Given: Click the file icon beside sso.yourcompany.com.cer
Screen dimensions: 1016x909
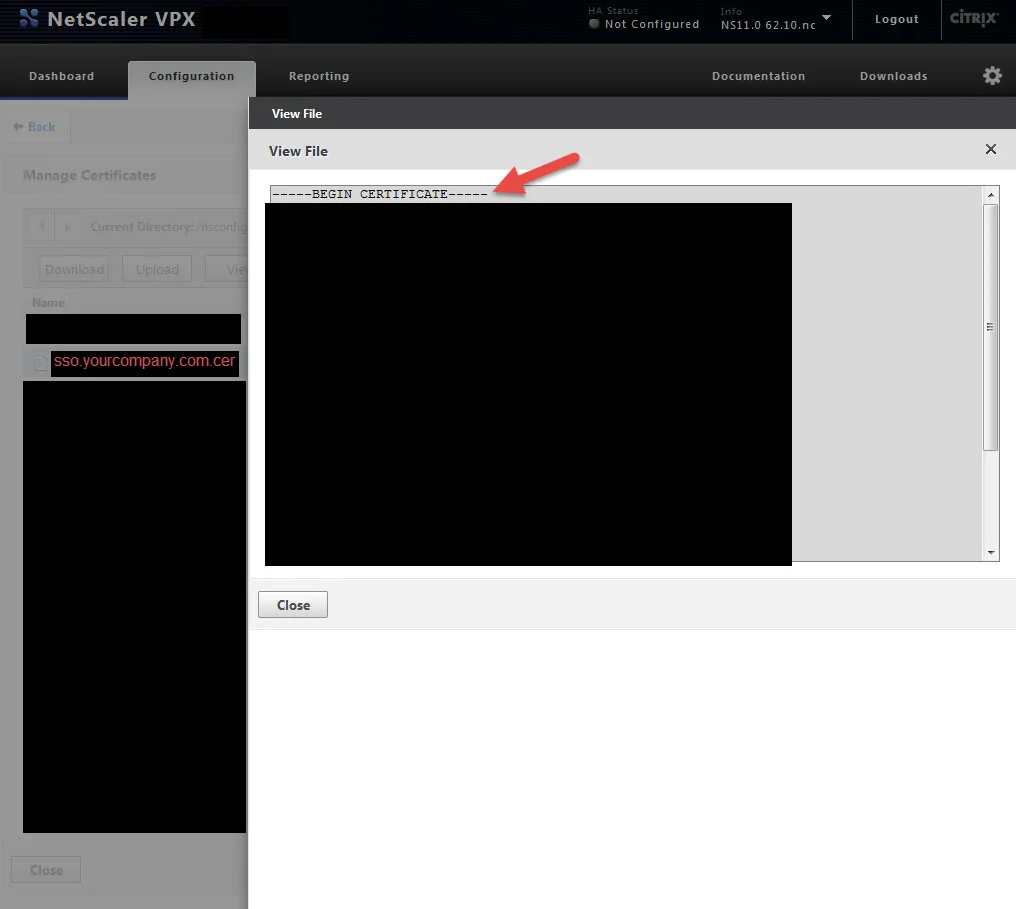Looking at the screenshot, I should point(40,362).
